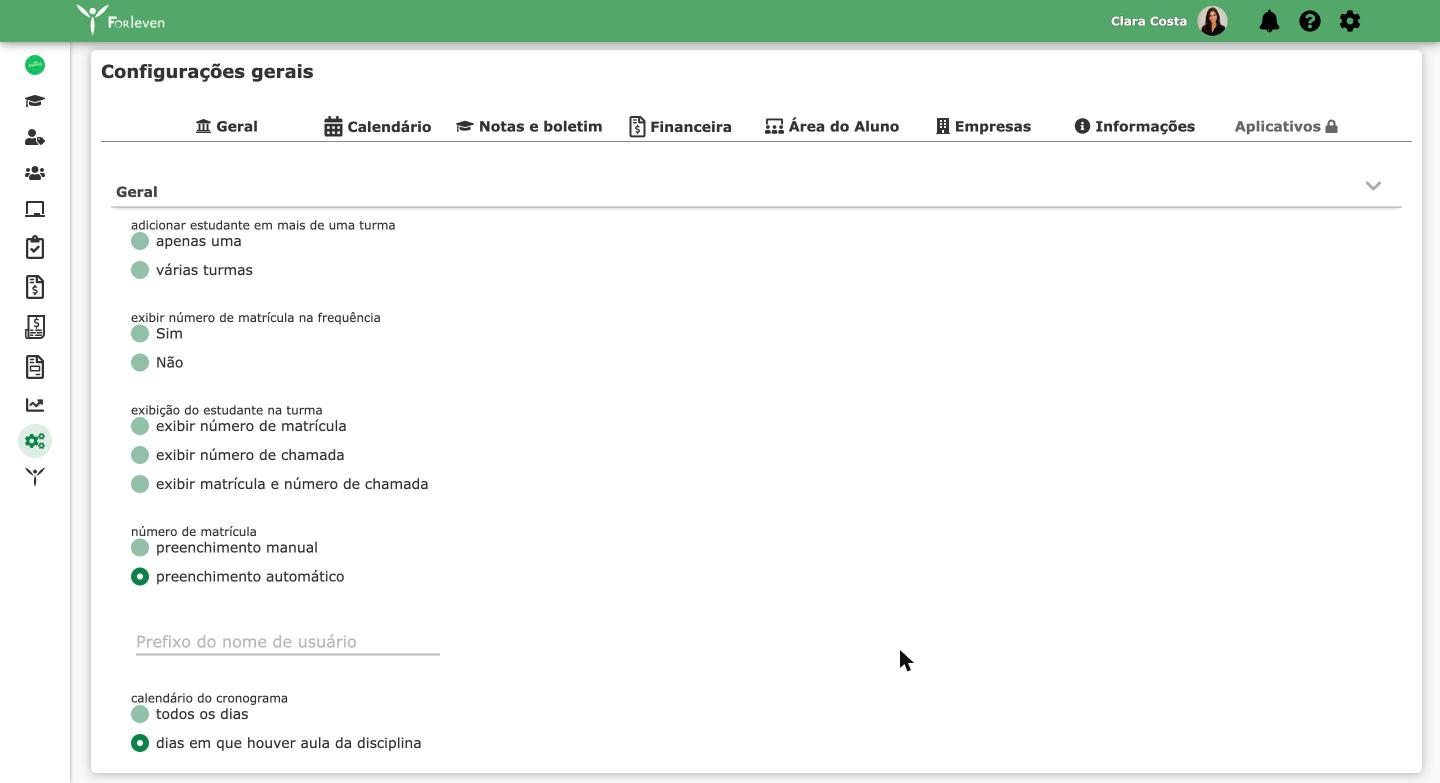This screenshot has width=1440, height=783.
Task: Choose 'todos os dias' radio option
Action: point(140,714)
